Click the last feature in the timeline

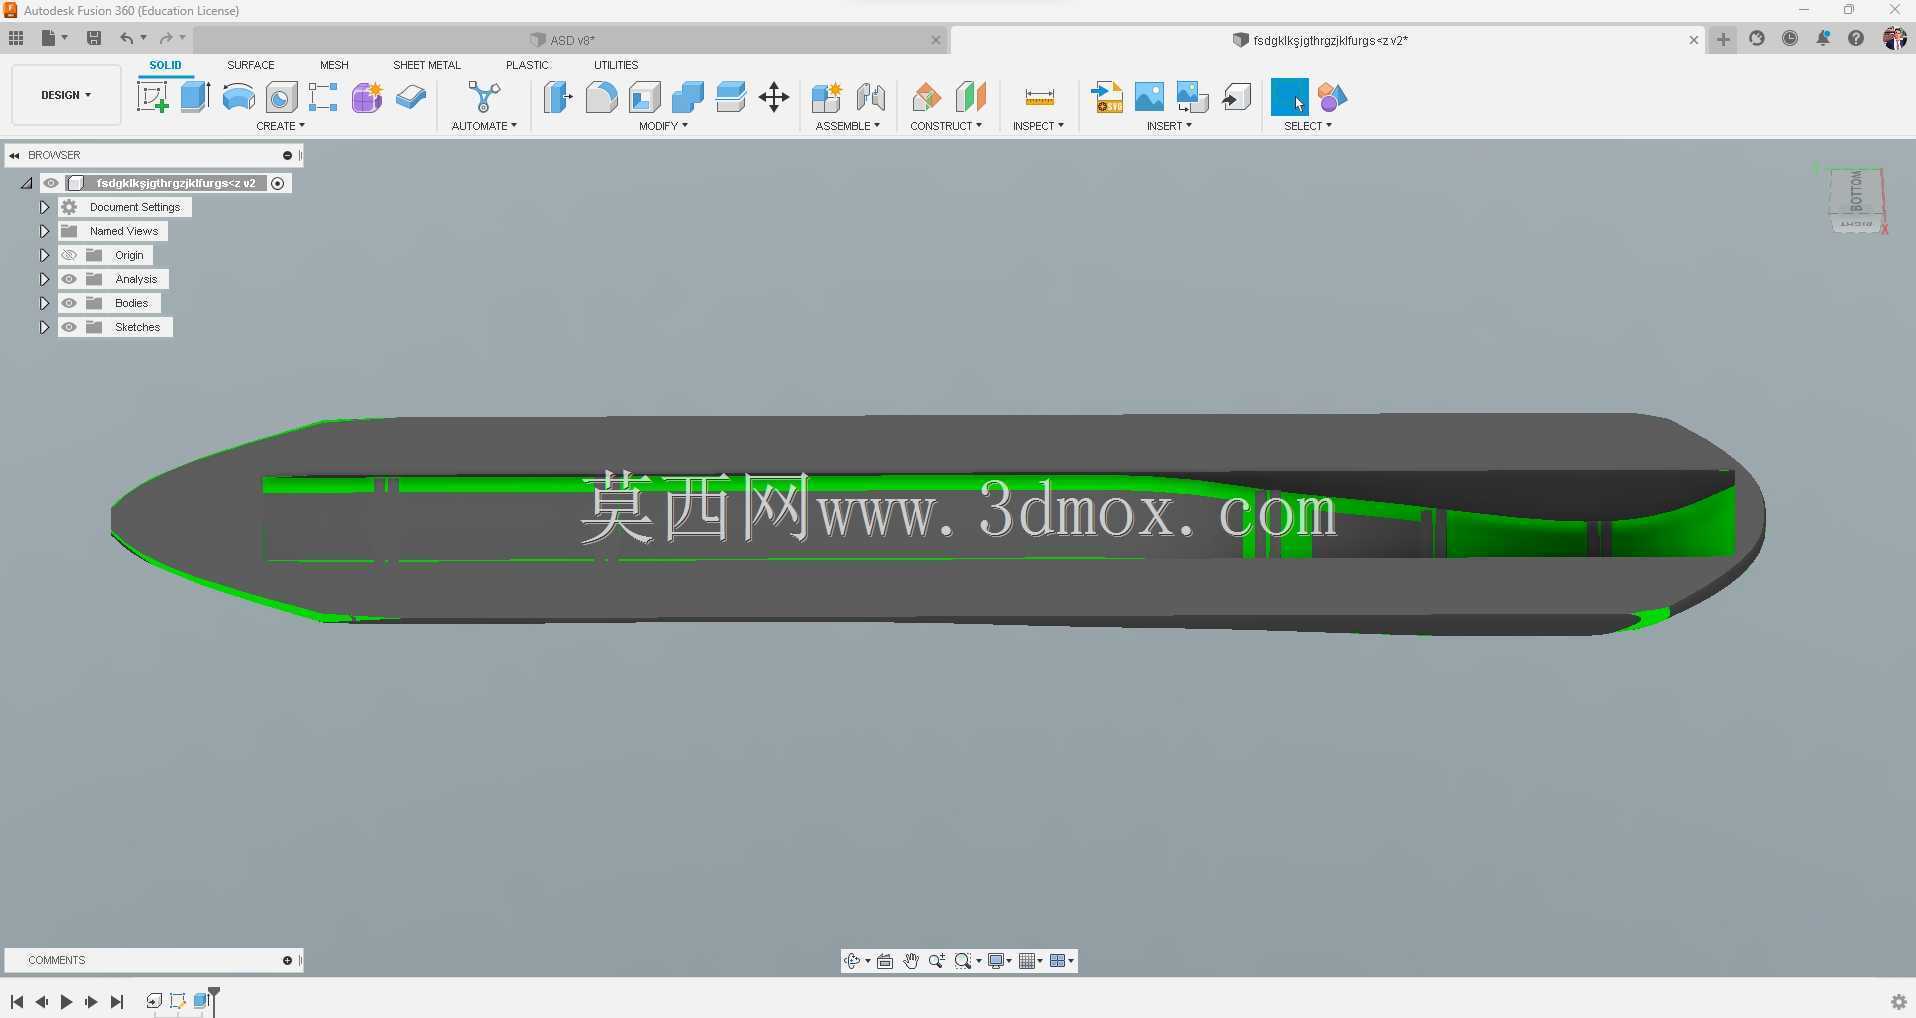pos(202,1001)
